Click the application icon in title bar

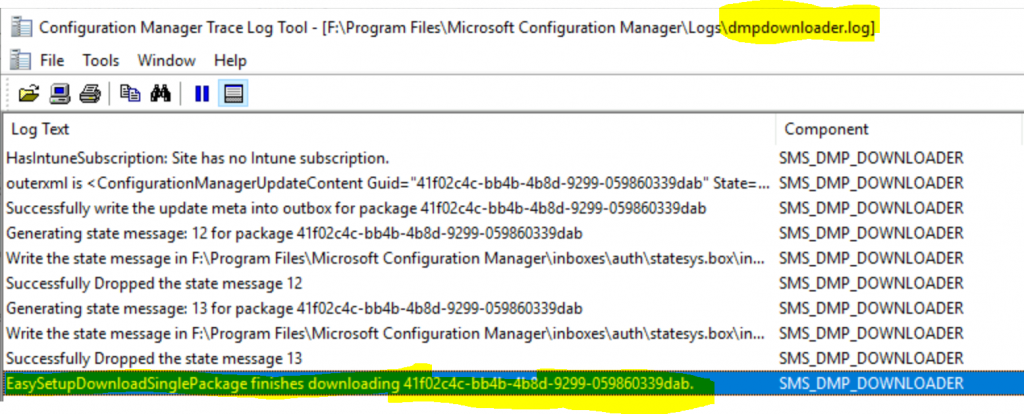[22, 27]
